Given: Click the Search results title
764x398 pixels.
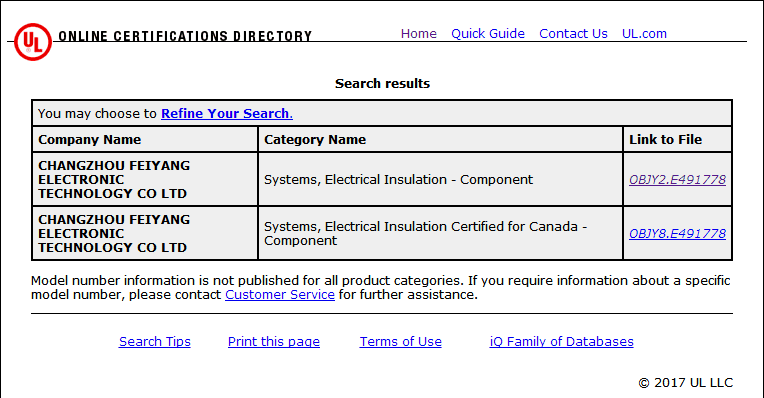Looking at the screenshot, I should click(382, 84).
